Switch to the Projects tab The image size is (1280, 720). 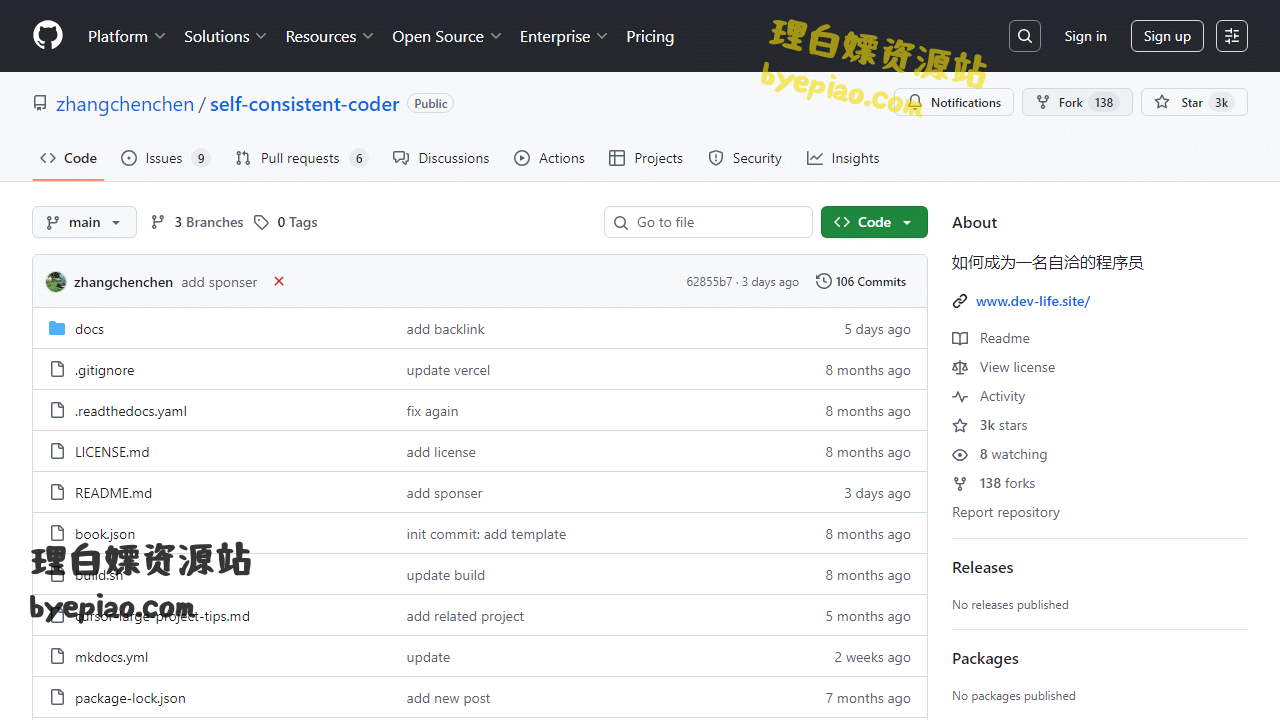(646, 158)
